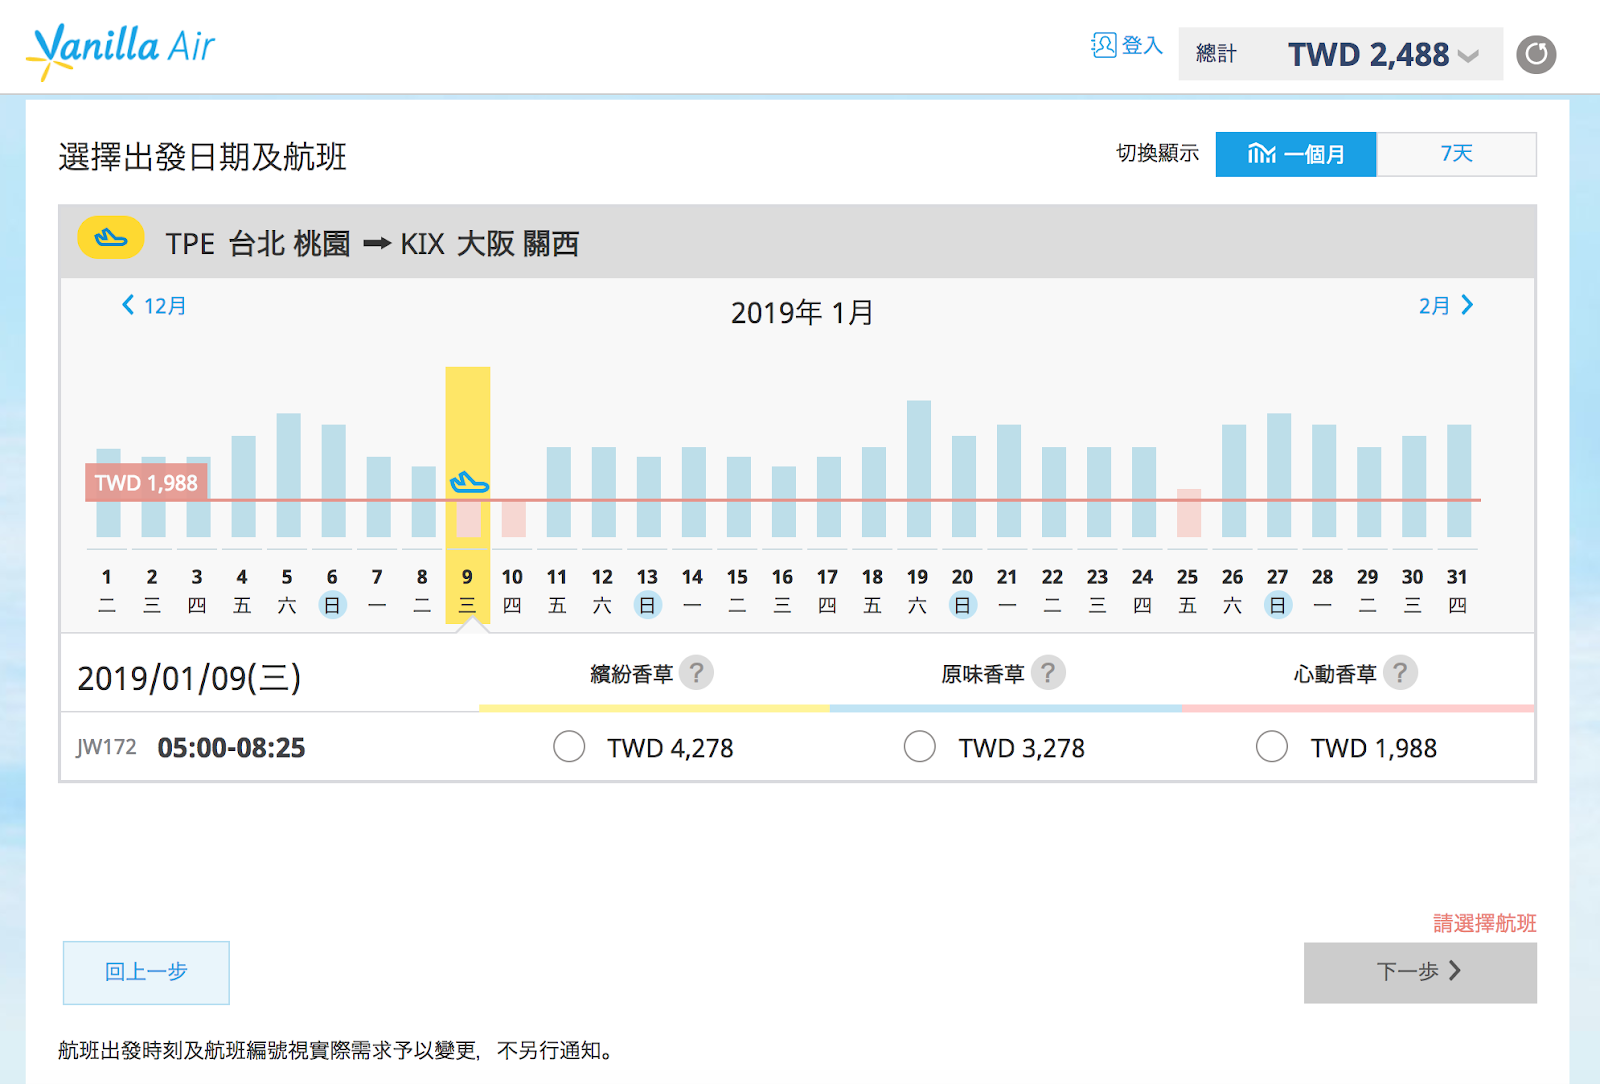Select January 5 price bar
The height and width of the screenshot is (1084, 1600).
pos(288,475)
